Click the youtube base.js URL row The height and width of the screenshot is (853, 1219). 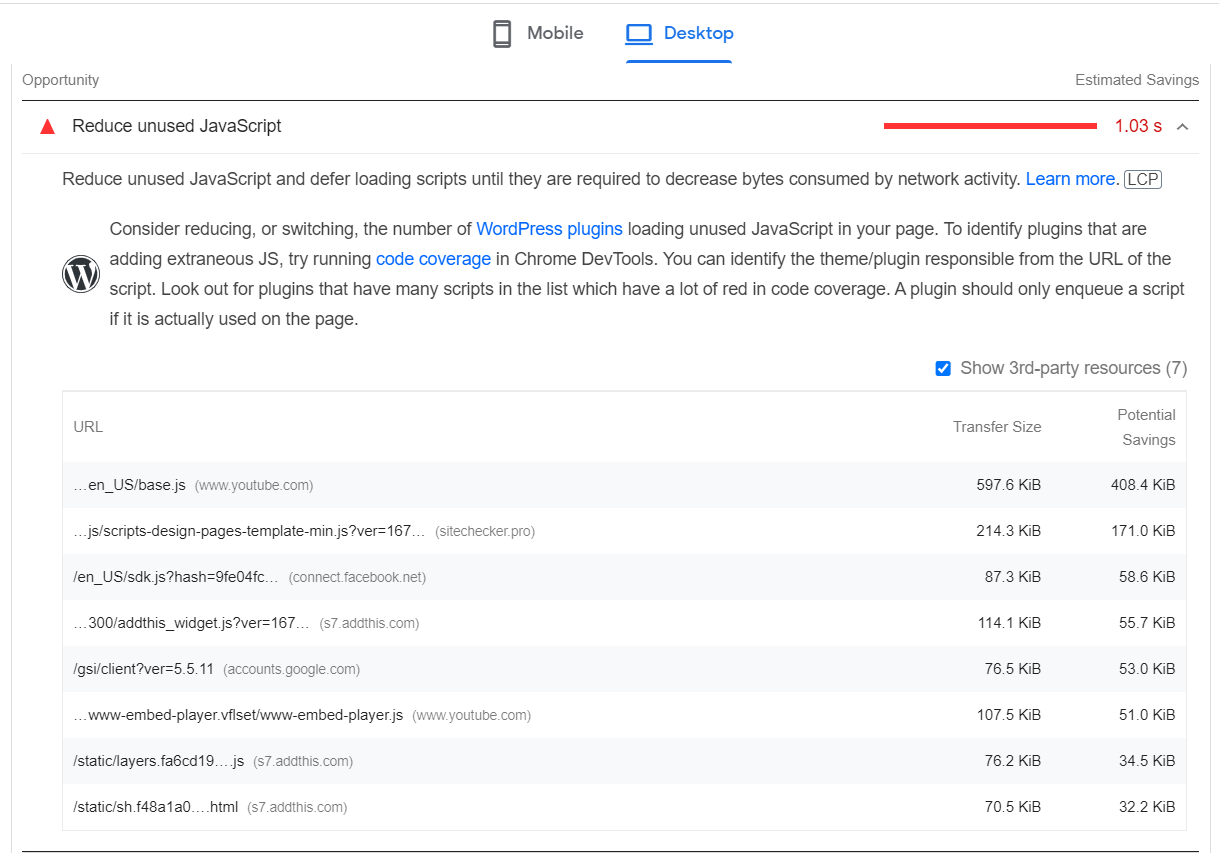pos(130,485)
